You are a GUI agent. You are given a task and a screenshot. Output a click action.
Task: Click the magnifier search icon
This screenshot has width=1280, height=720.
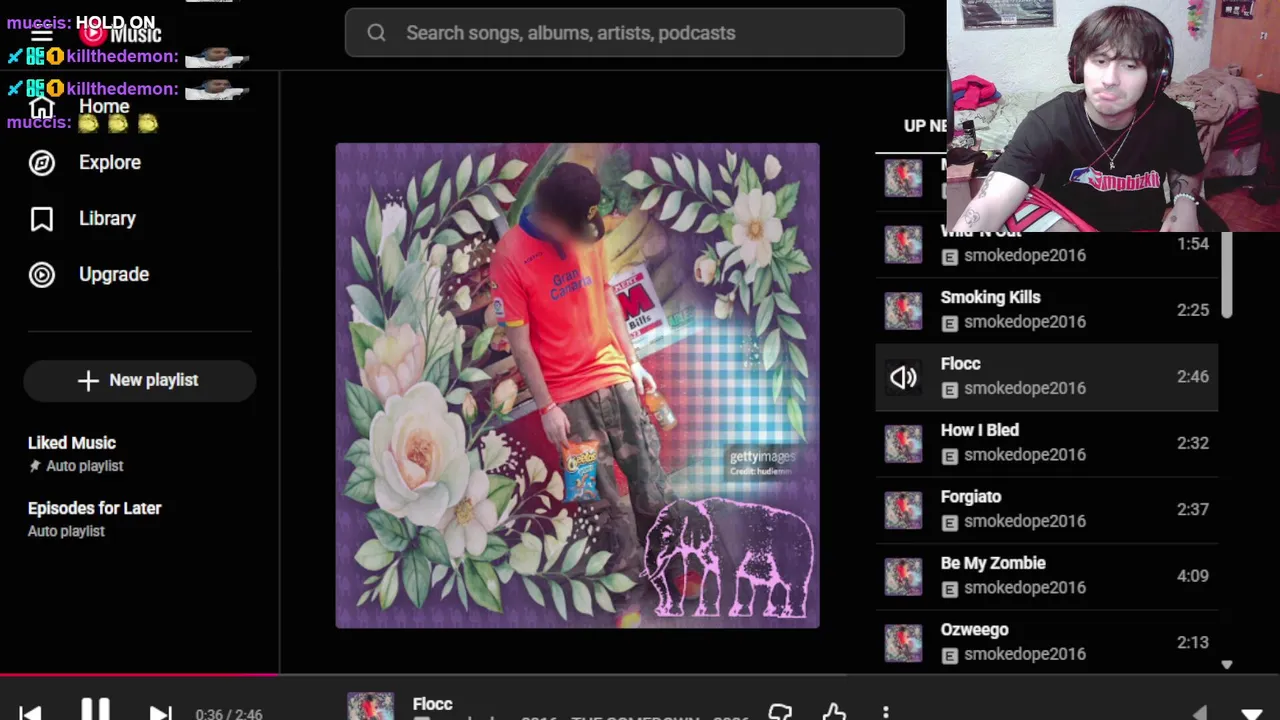(376, 33)
